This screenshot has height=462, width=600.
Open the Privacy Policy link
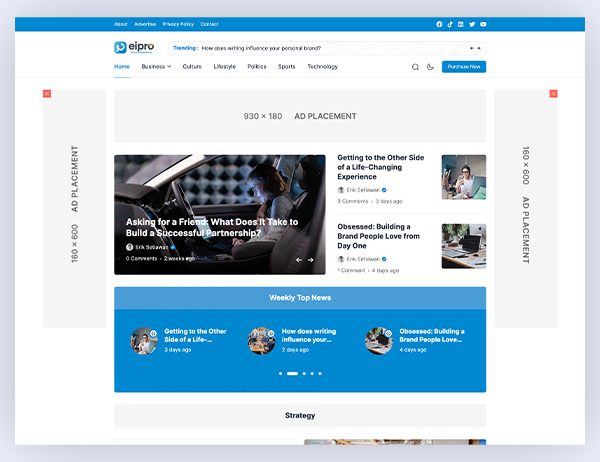pos(178,24)
